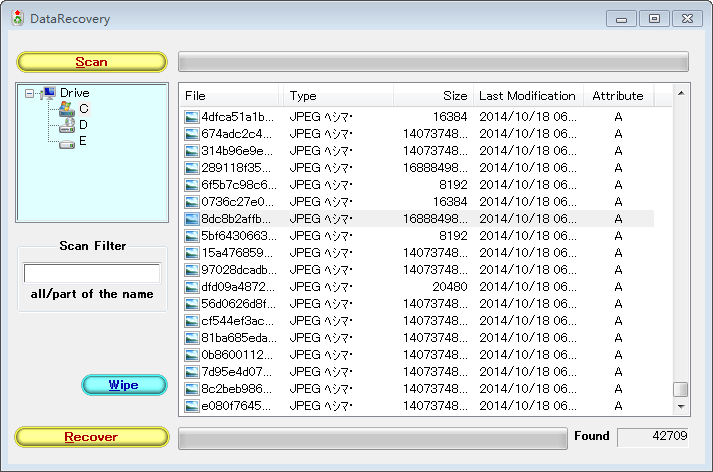Select file name 97028dcadb...
This screenshot has height=472, width=713.
239,270
